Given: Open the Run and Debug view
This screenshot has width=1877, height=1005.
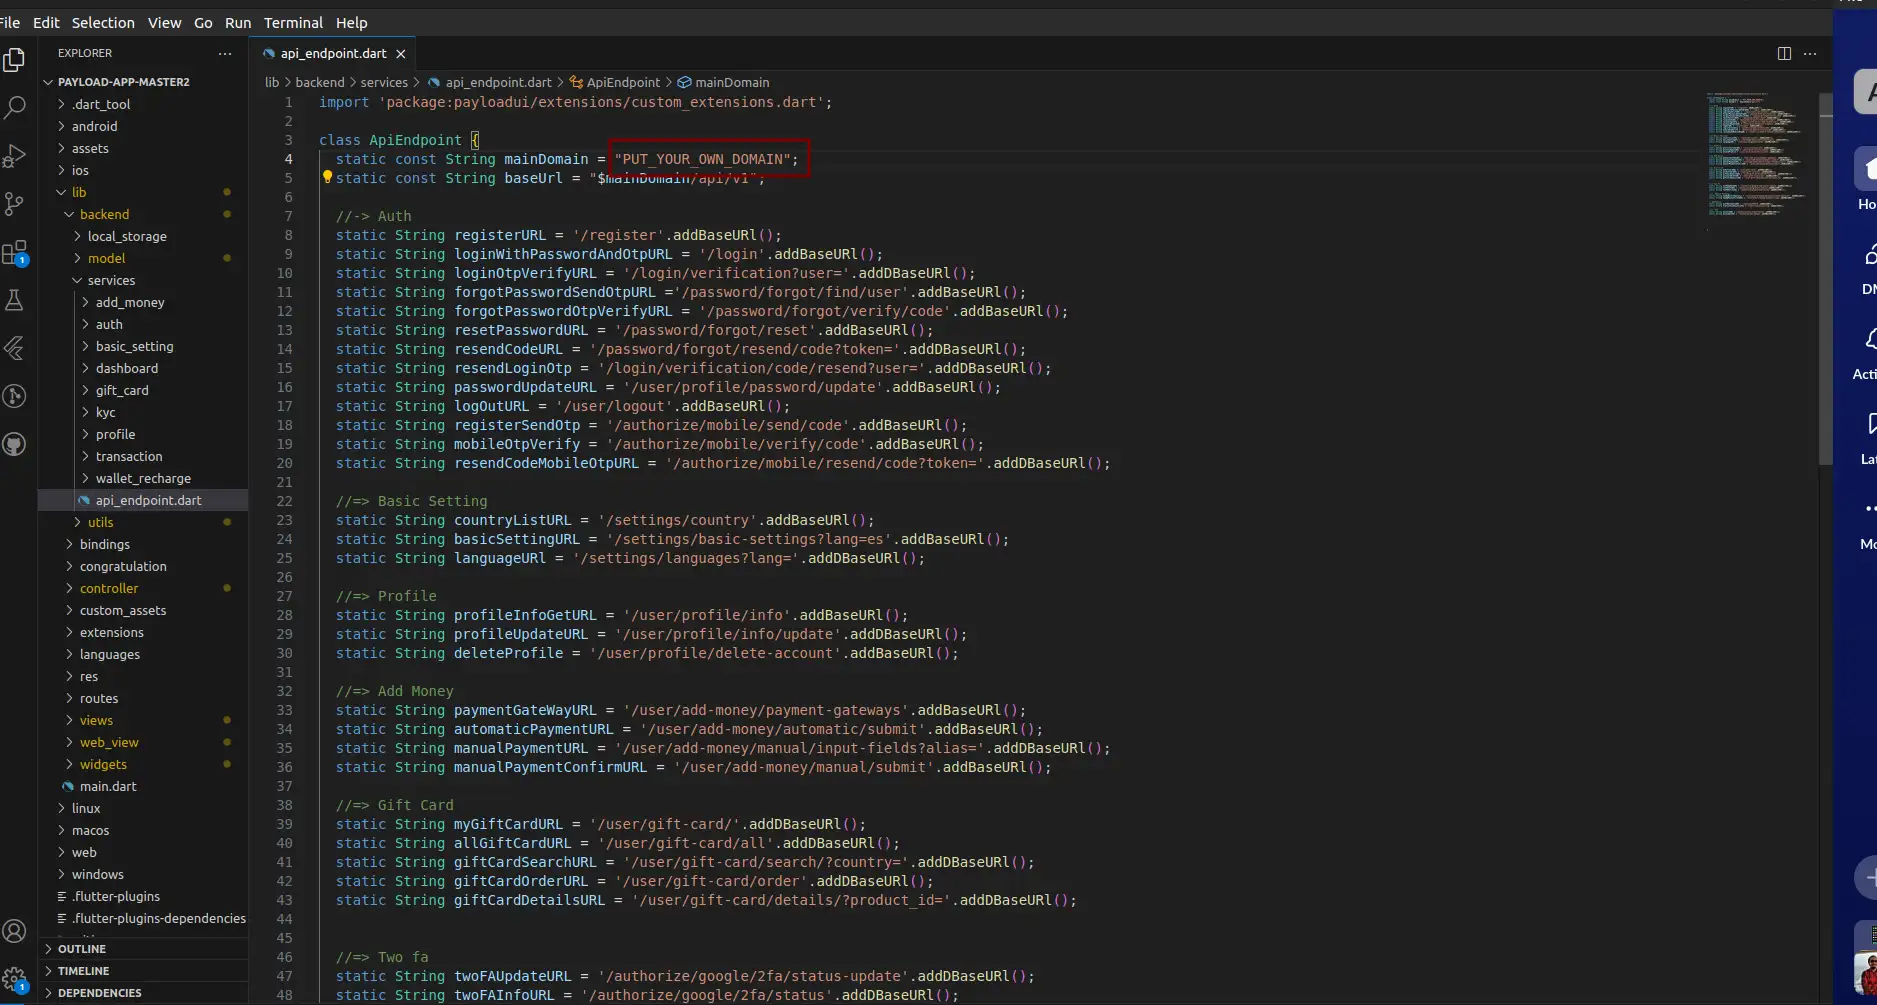Looking at the screenshot, I should point(15,156).
